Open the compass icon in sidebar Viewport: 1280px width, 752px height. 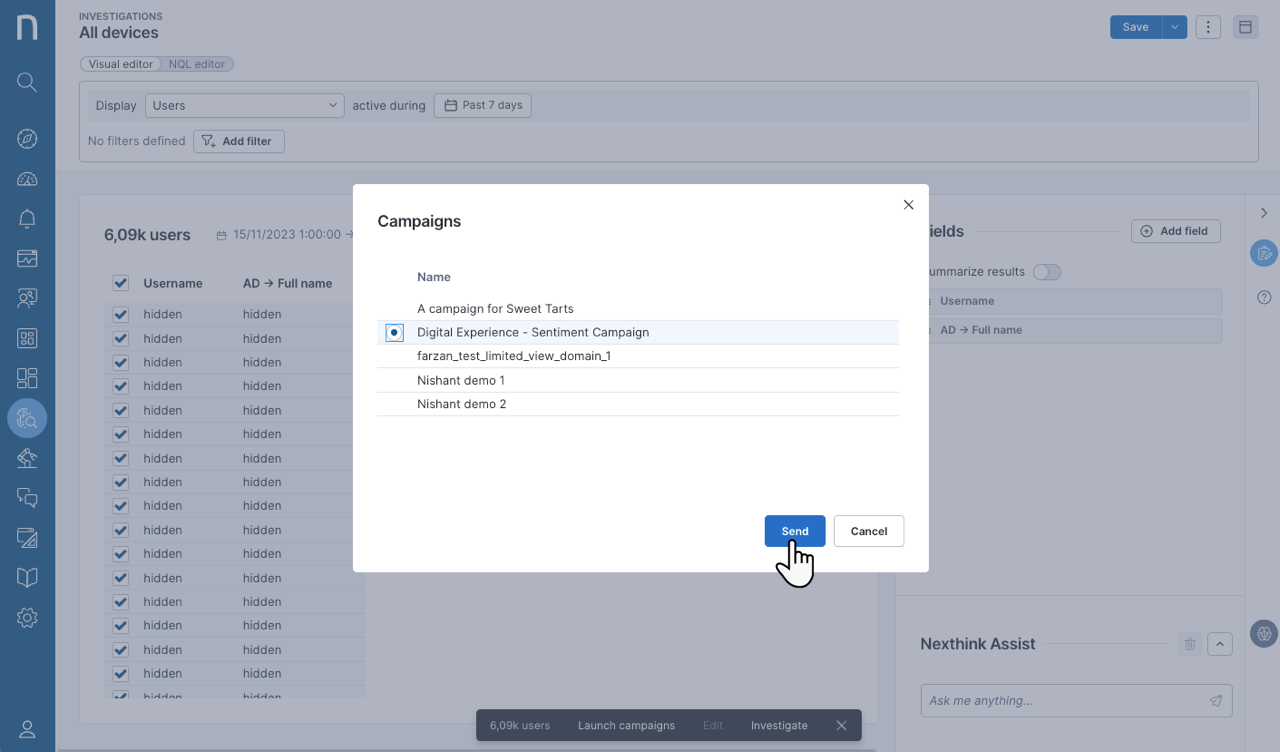tap(27, 139)
